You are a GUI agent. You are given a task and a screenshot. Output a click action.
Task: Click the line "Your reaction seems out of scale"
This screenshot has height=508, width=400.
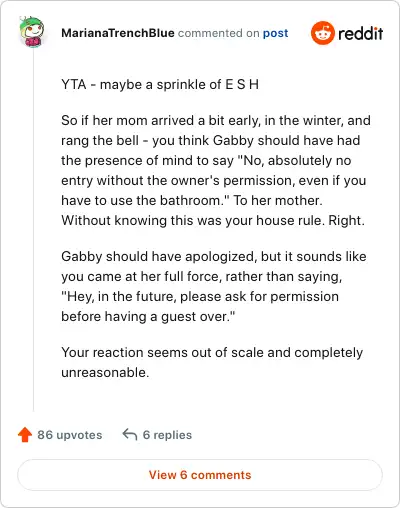(x=212, y=352)
